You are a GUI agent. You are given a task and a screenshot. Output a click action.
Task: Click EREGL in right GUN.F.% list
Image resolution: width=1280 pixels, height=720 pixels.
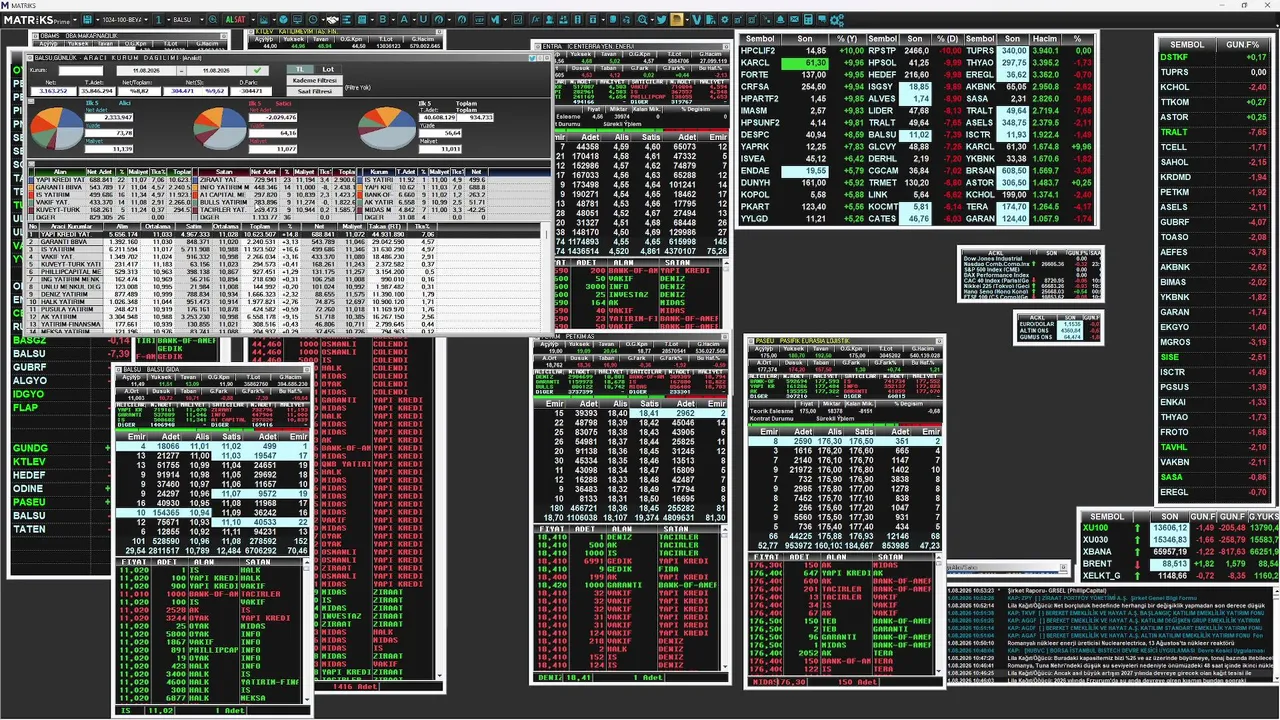pos(1174,492)
